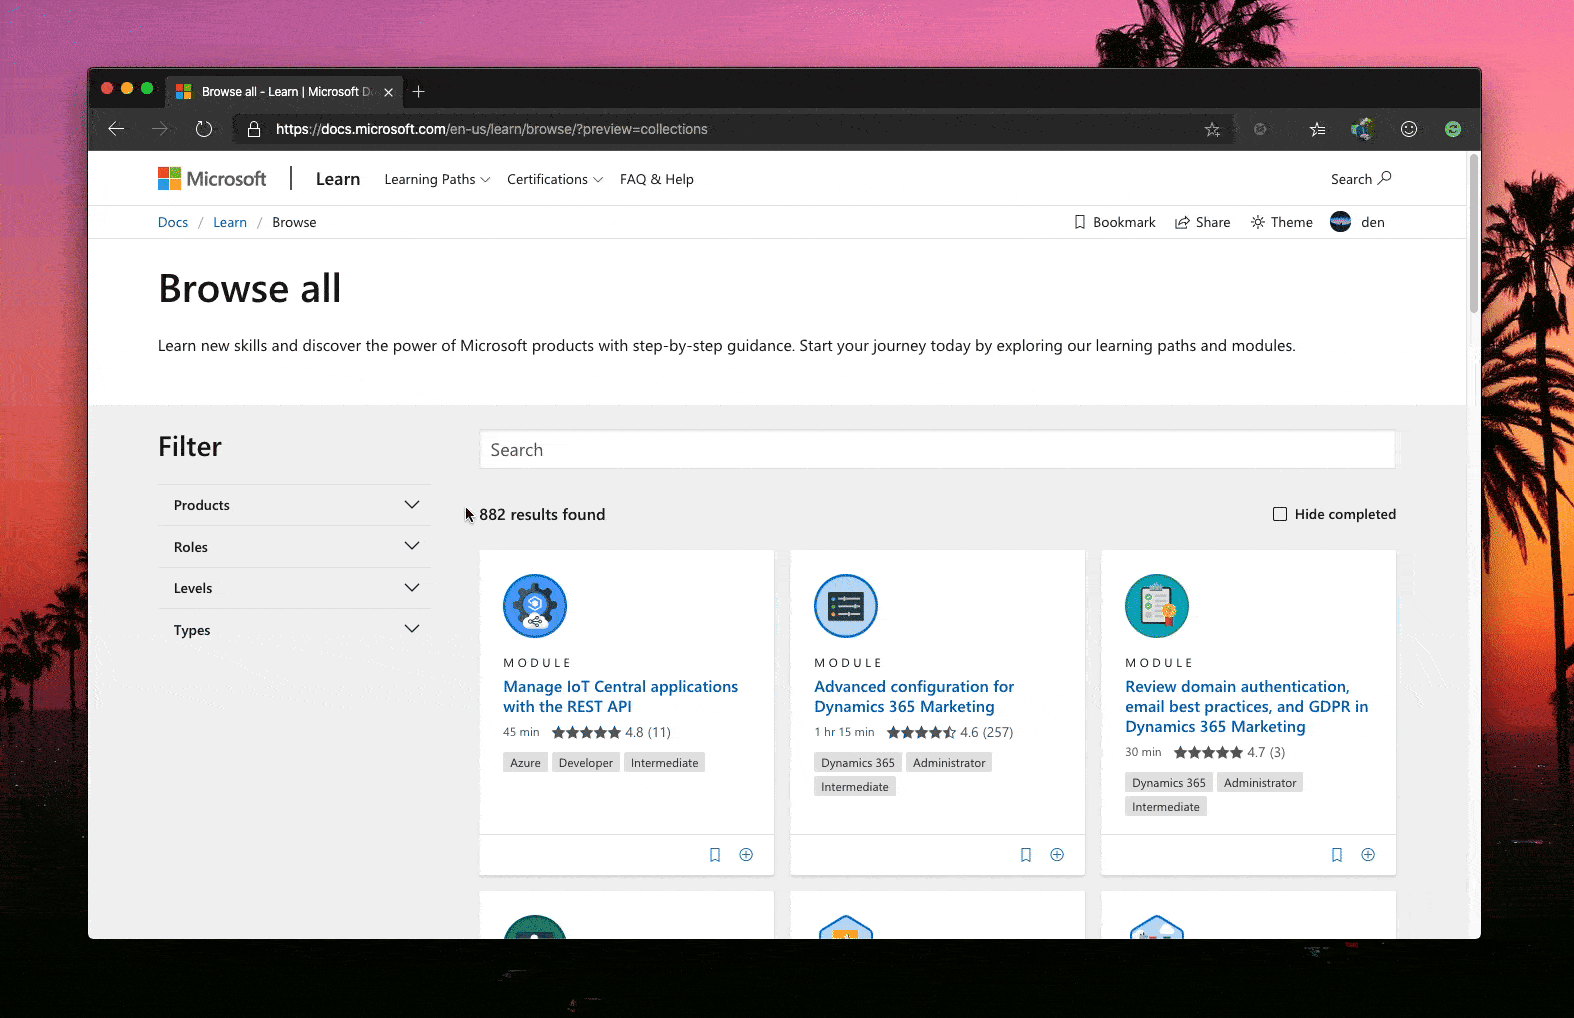The height and width of the screenshot is (1018, 1574).
Task: Click the 4.8 star rating
Action: click(611, 732)
